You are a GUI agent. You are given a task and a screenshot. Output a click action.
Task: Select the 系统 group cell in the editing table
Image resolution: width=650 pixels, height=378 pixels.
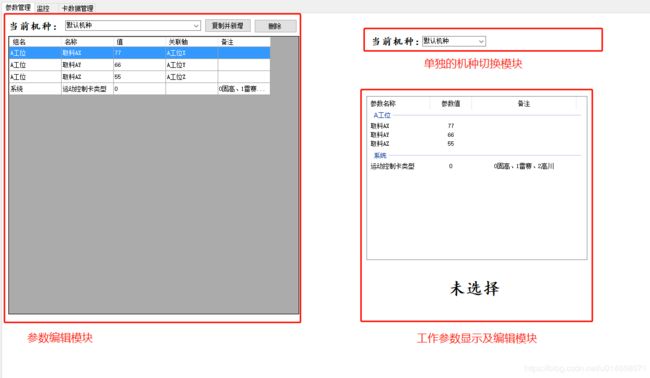point(35,89)
